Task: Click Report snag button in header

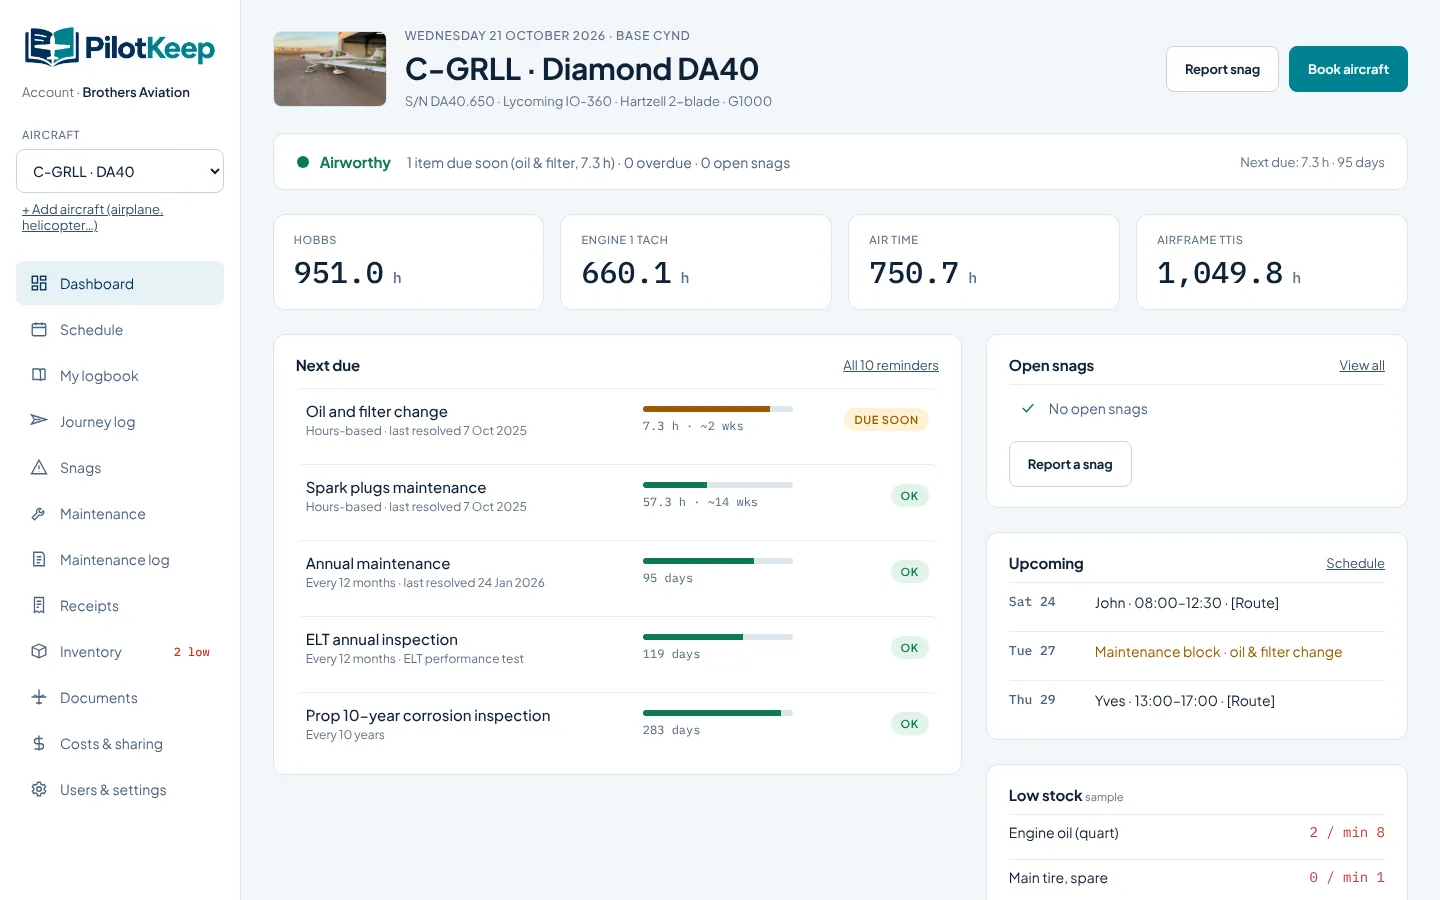Action: pyautogui.click(x=1222, y=69)
